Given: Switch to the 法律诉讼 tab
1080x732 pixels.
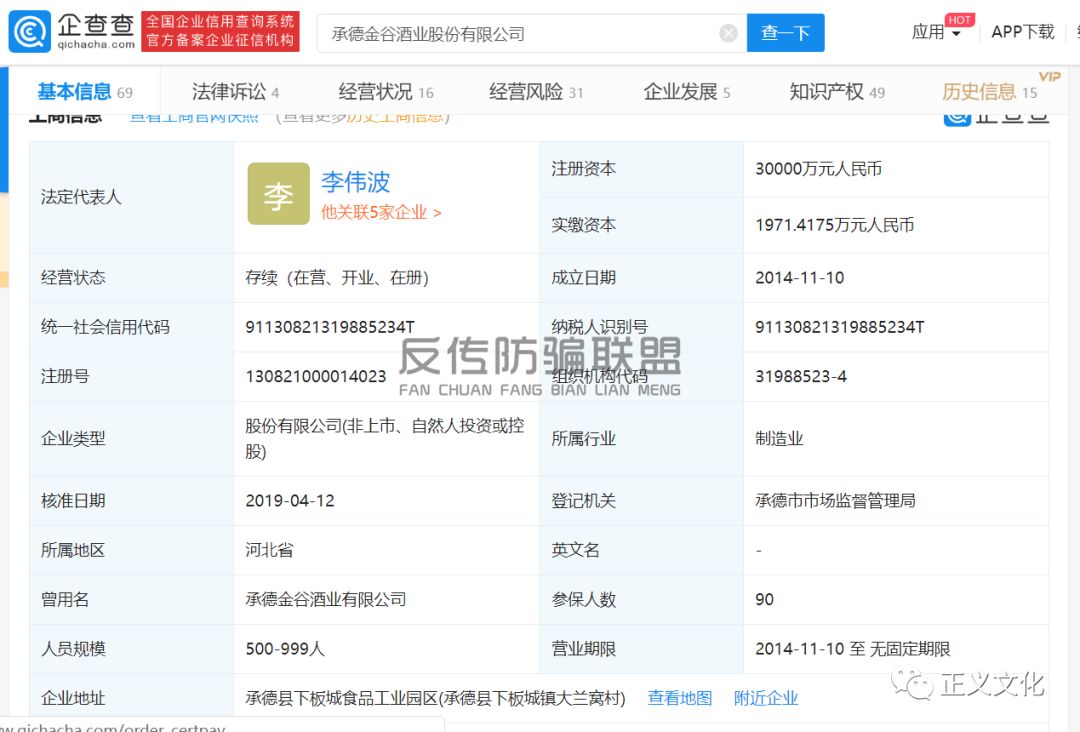Looking at the screenshot, I should pyautogui.click(x=228, y=91).
